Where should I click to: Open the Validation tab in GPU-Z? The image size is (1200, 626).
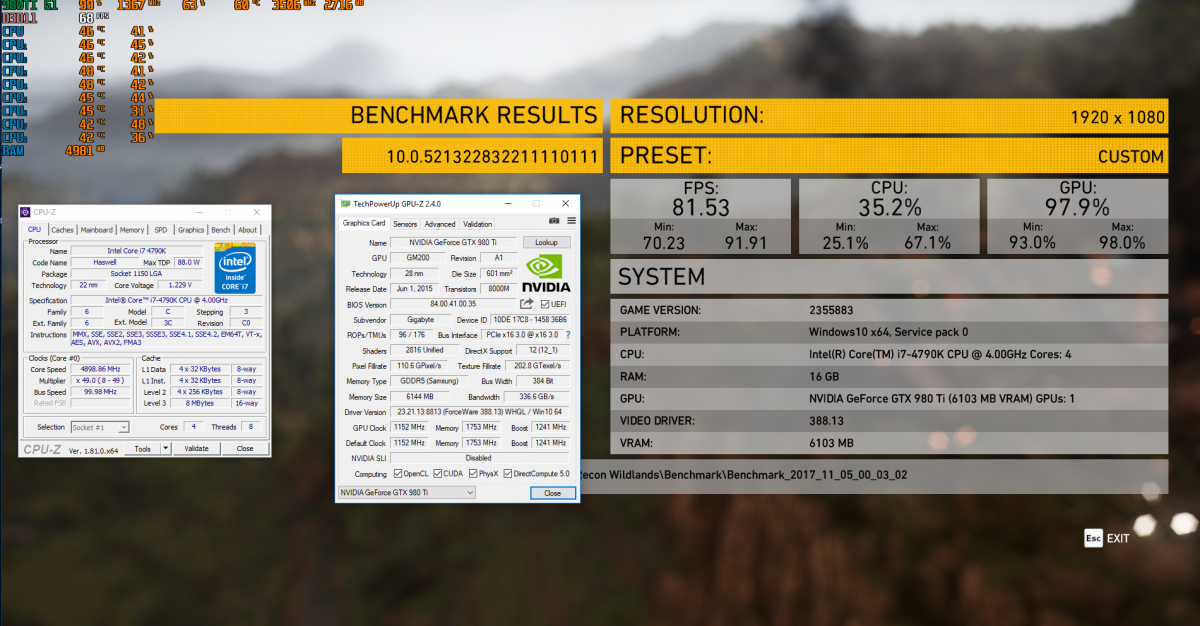(478, 224)
